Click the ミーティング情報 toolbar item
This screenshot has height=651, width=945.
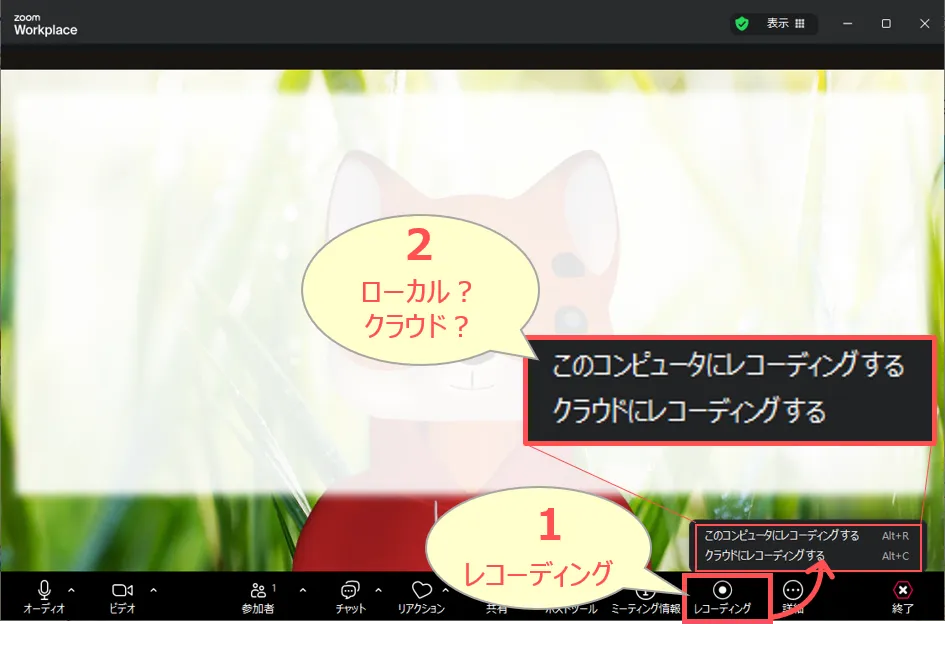(645, 600)
